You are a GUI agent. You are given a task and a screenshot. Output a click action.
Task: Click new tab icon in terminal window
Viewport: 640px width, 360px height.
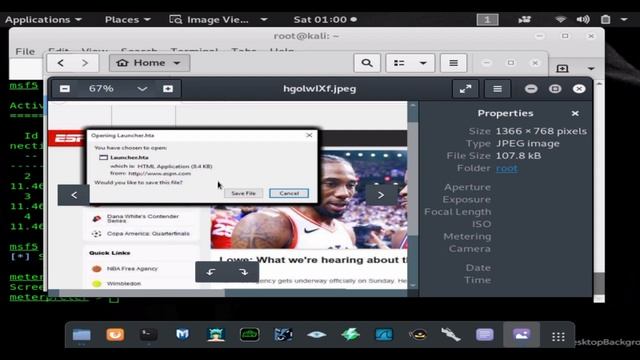coord(562,68)
